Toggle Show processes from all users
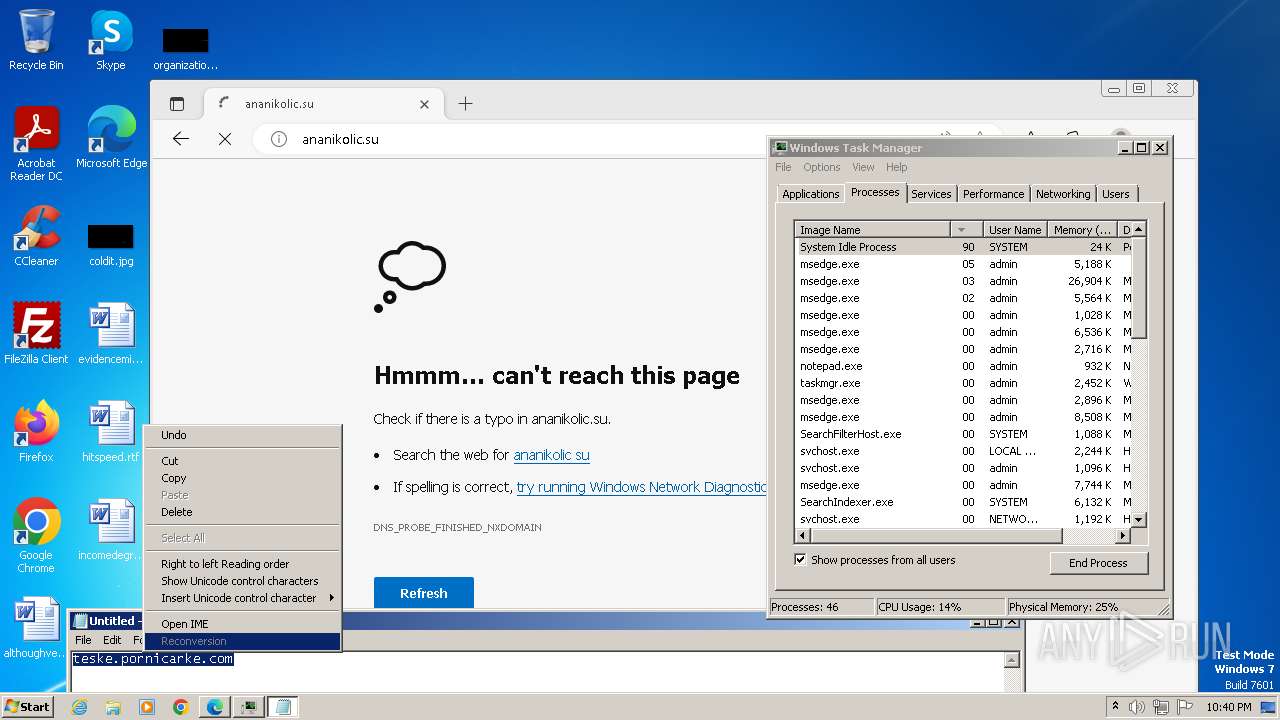 pos(800,560)
